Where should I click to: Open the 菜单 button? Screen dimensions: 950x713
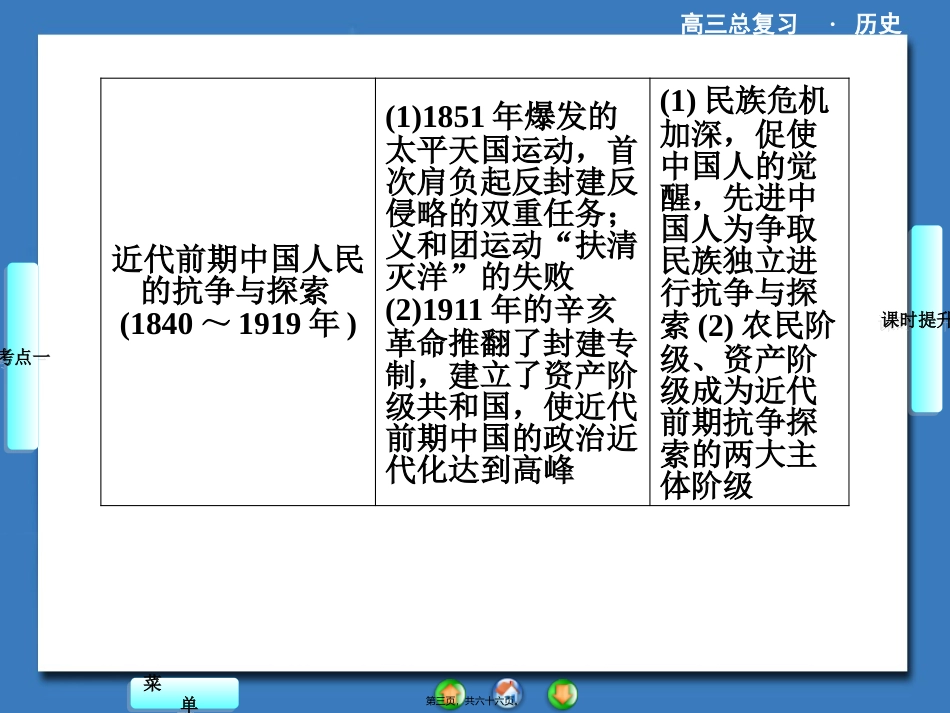(x=184, y=694)
